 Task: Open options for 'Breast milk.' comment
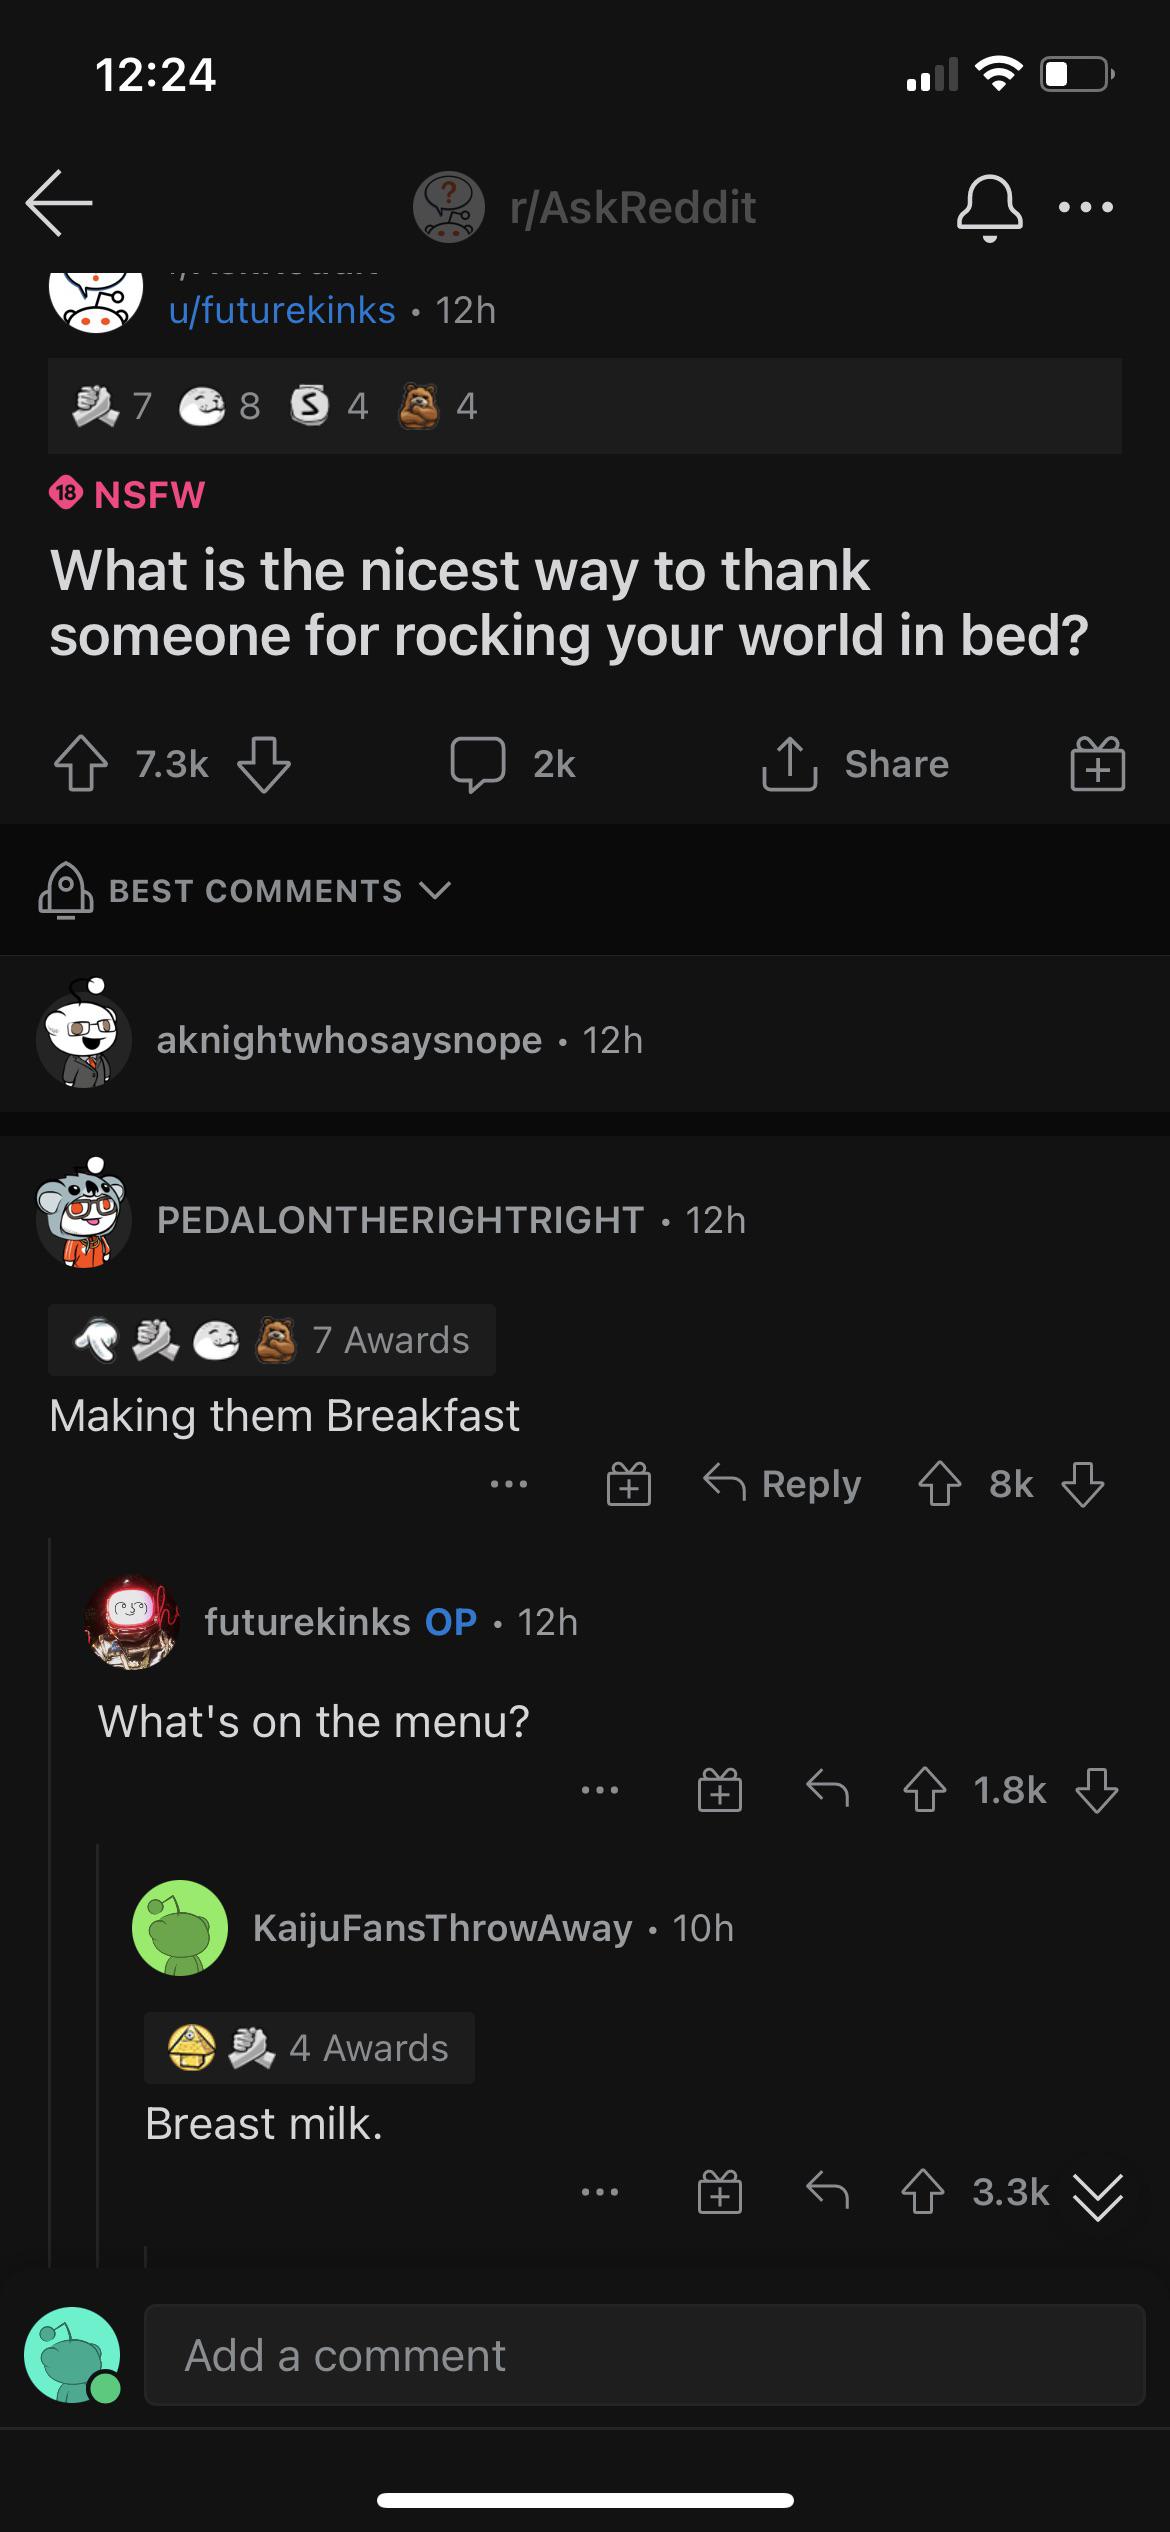point(599,2192)
